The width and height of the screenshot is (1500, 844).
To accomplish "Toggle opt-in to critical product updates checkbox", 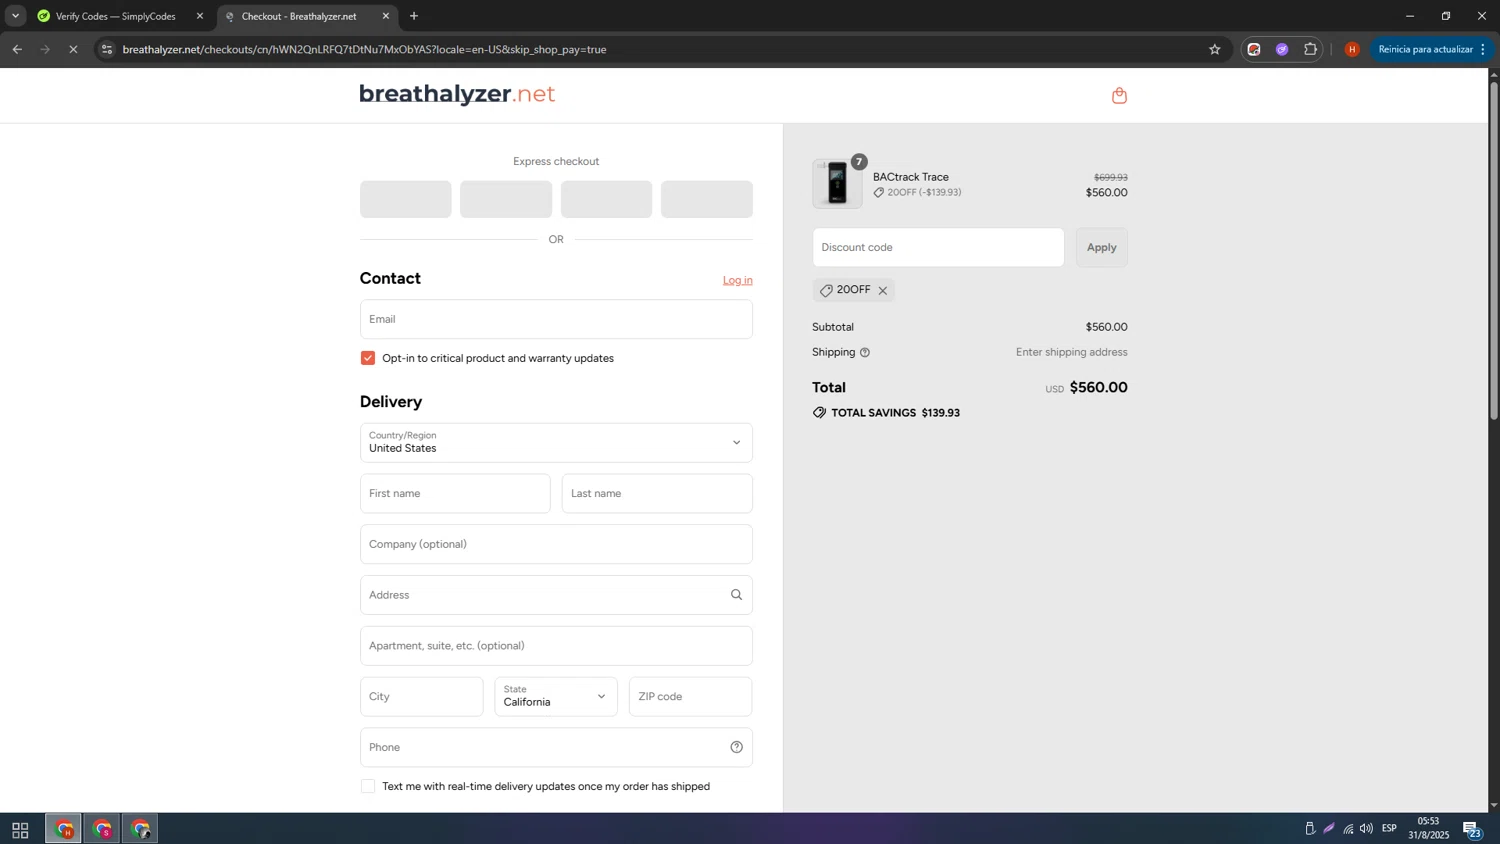I will point(368,358).
